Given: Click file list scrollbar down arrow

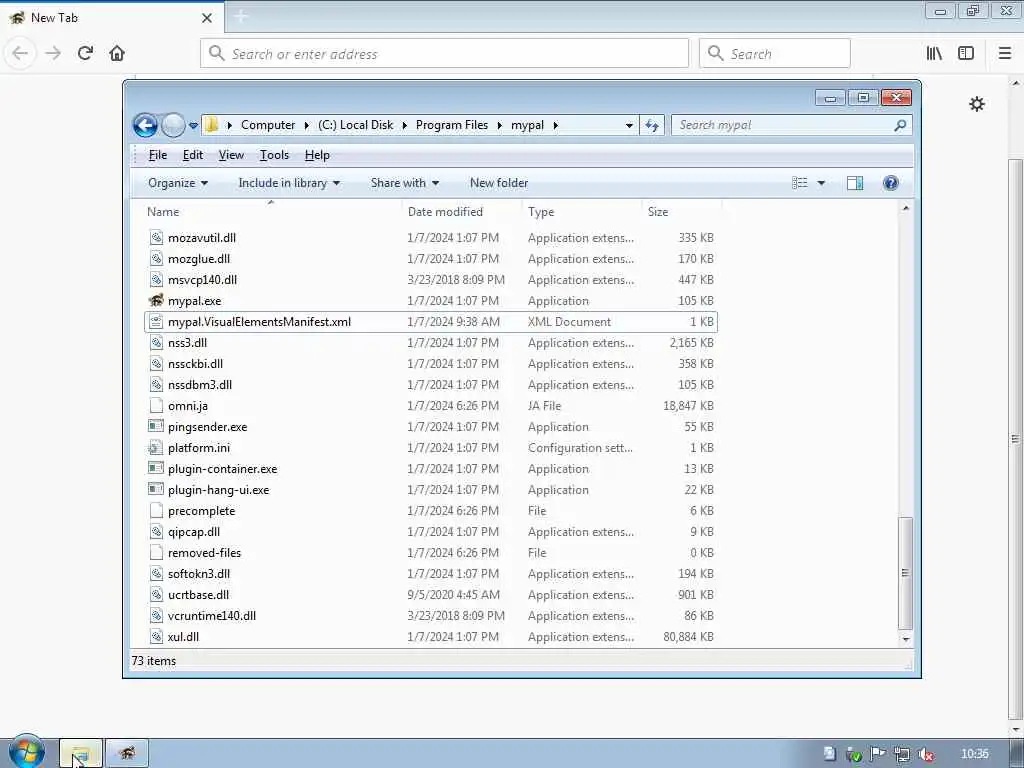Looking at the screenshot, I should click(905, 639).
